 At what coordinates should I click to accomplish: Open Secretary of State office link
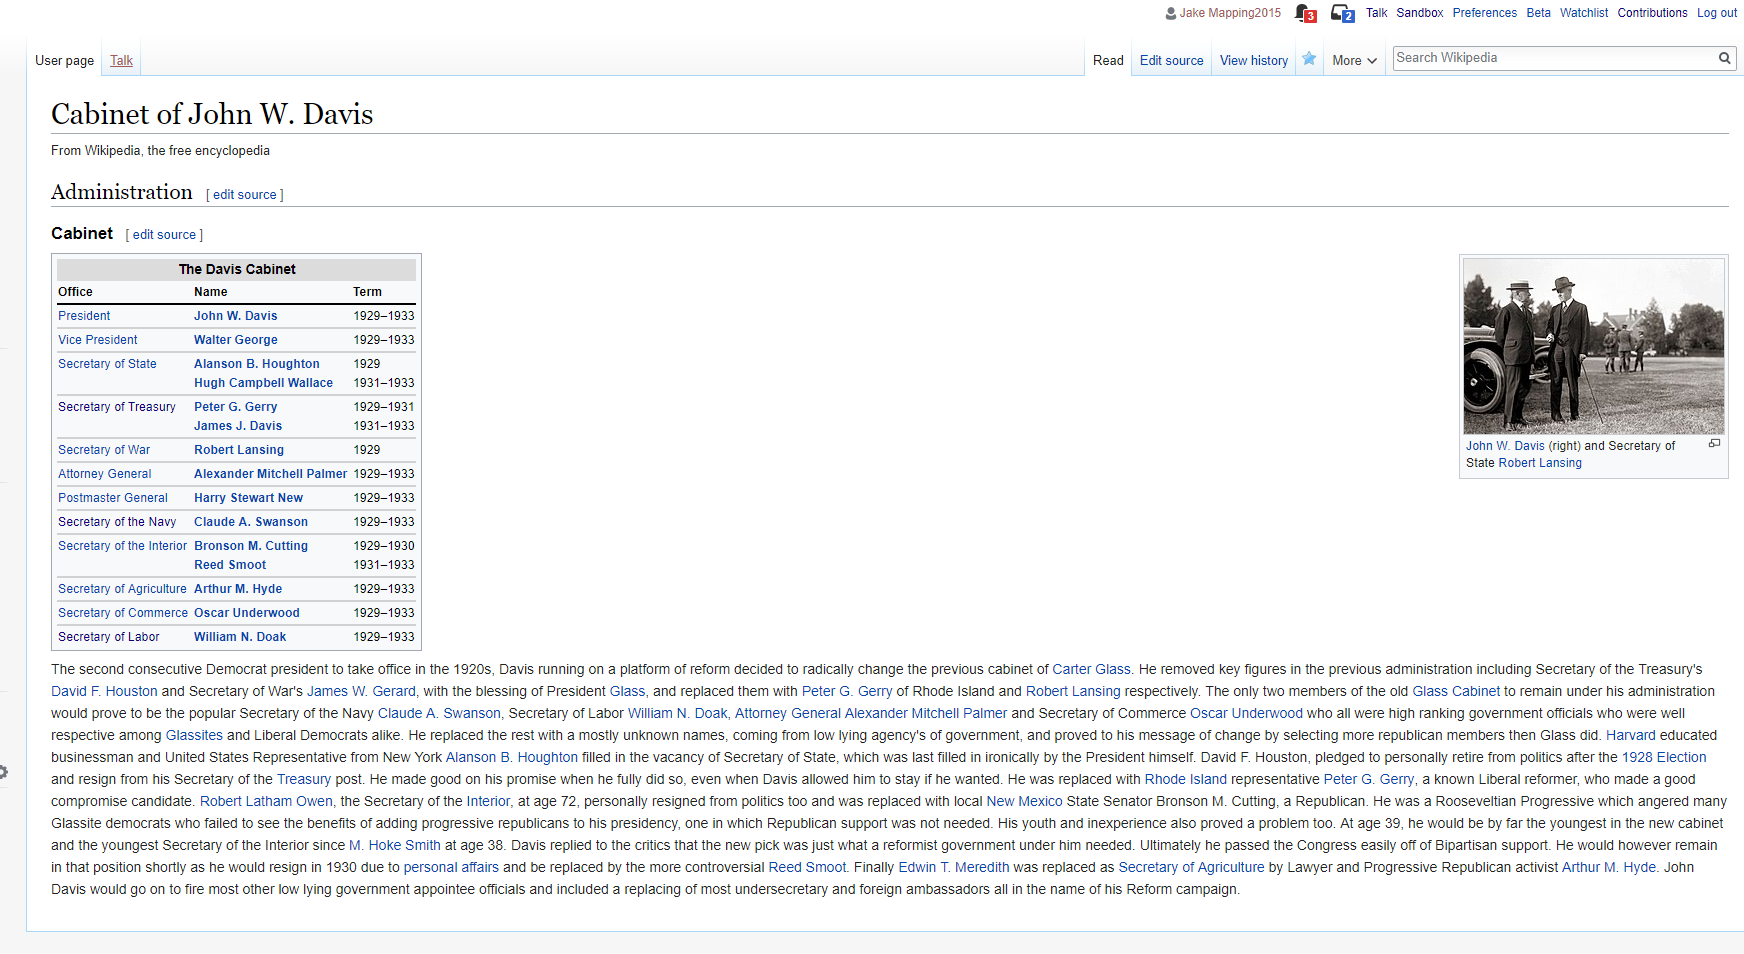(x=107, y=364)
